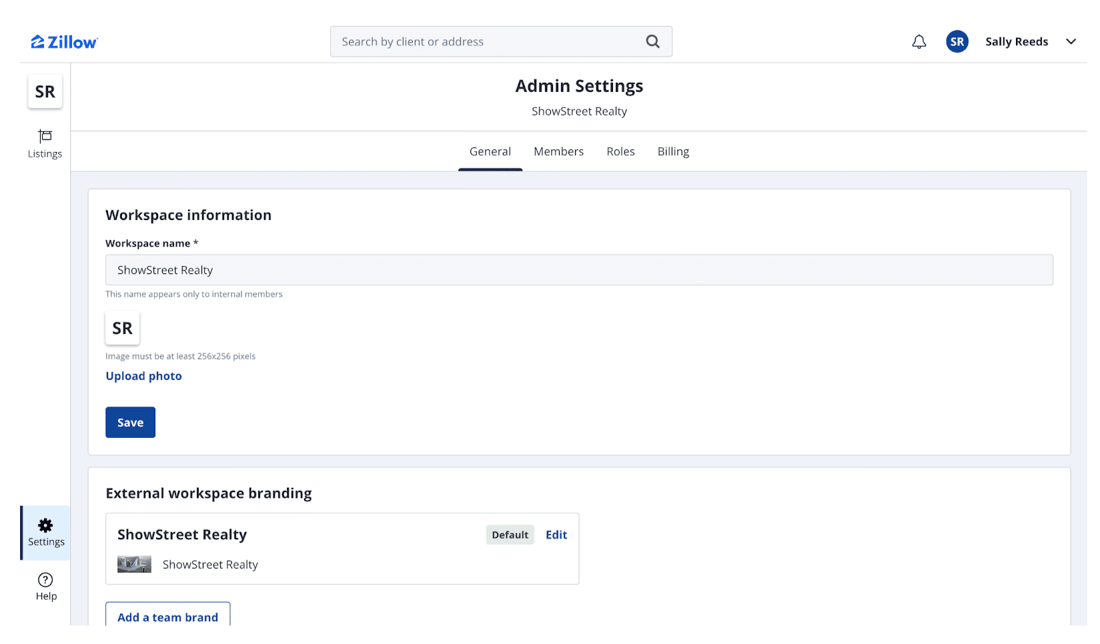Open notifications bell
The image size is (1100, 644).
918,42
